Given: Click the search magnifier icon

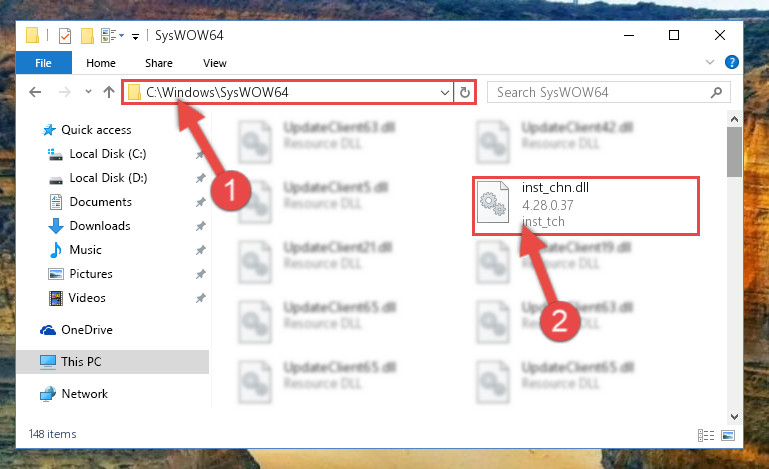Looking at the screenshot, I should point(716,92).
